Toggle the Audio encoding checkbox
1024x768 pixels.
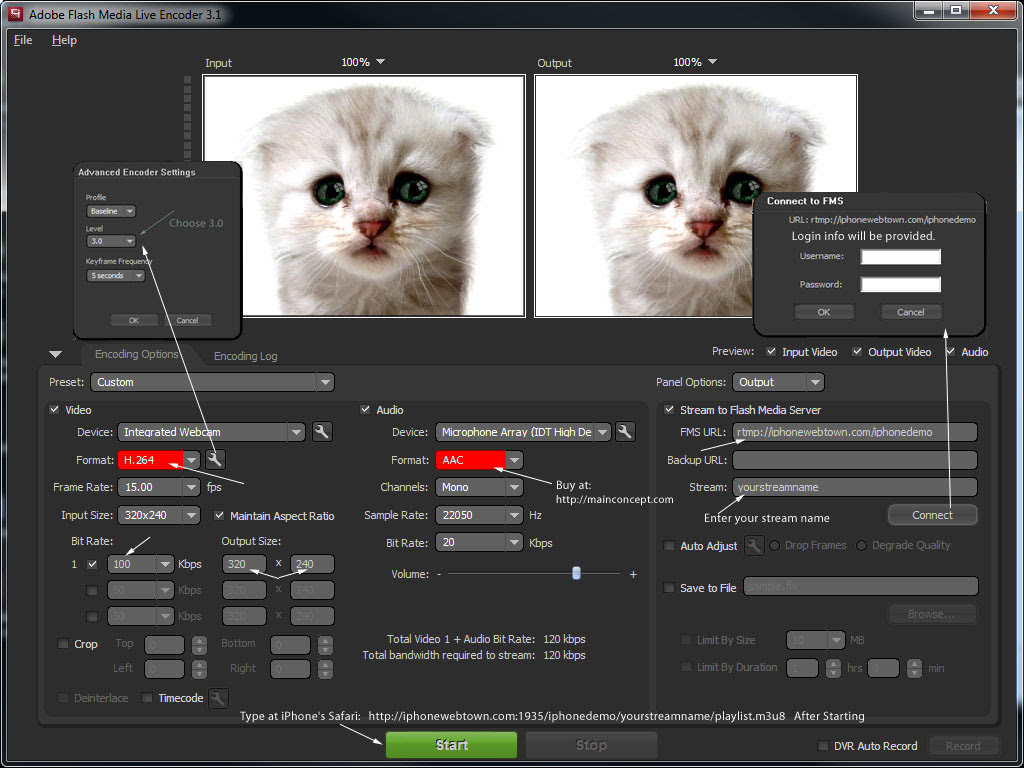click(365, 409)
